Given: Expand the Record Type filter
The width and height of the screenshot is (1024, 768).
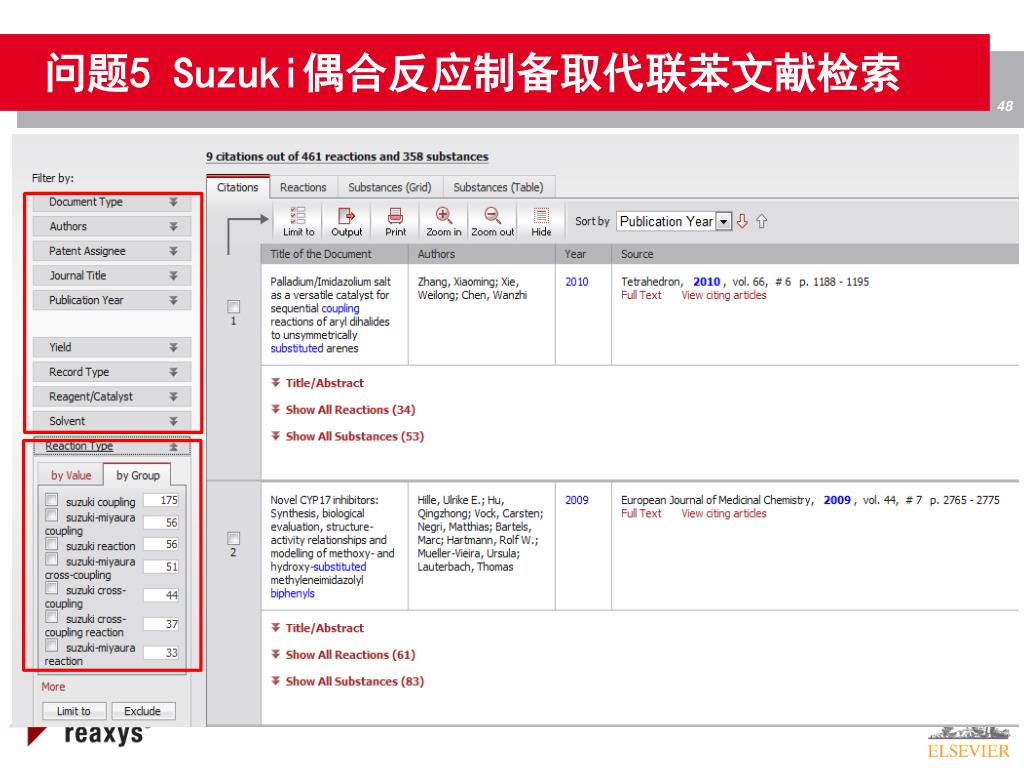Looking at the screenshot, I should pyautogui.click(x=112, y=372).
